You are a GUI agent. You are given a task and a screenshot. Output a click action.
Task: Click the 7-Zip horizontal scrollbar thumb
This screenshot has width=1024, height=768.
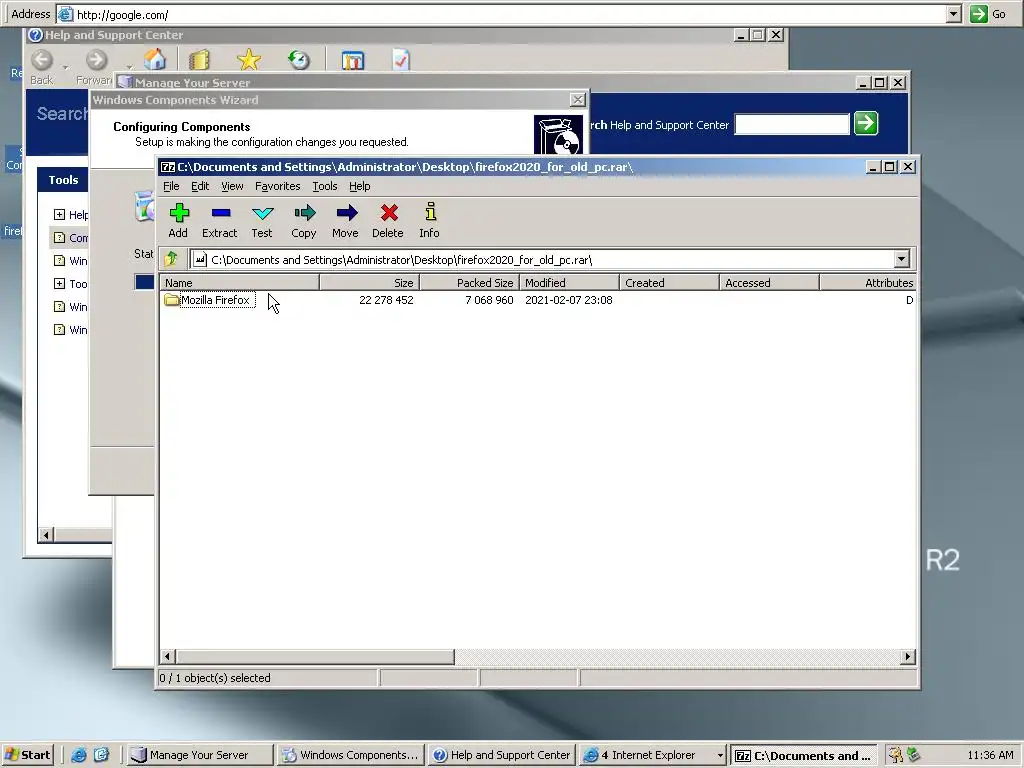pos(315,656)
